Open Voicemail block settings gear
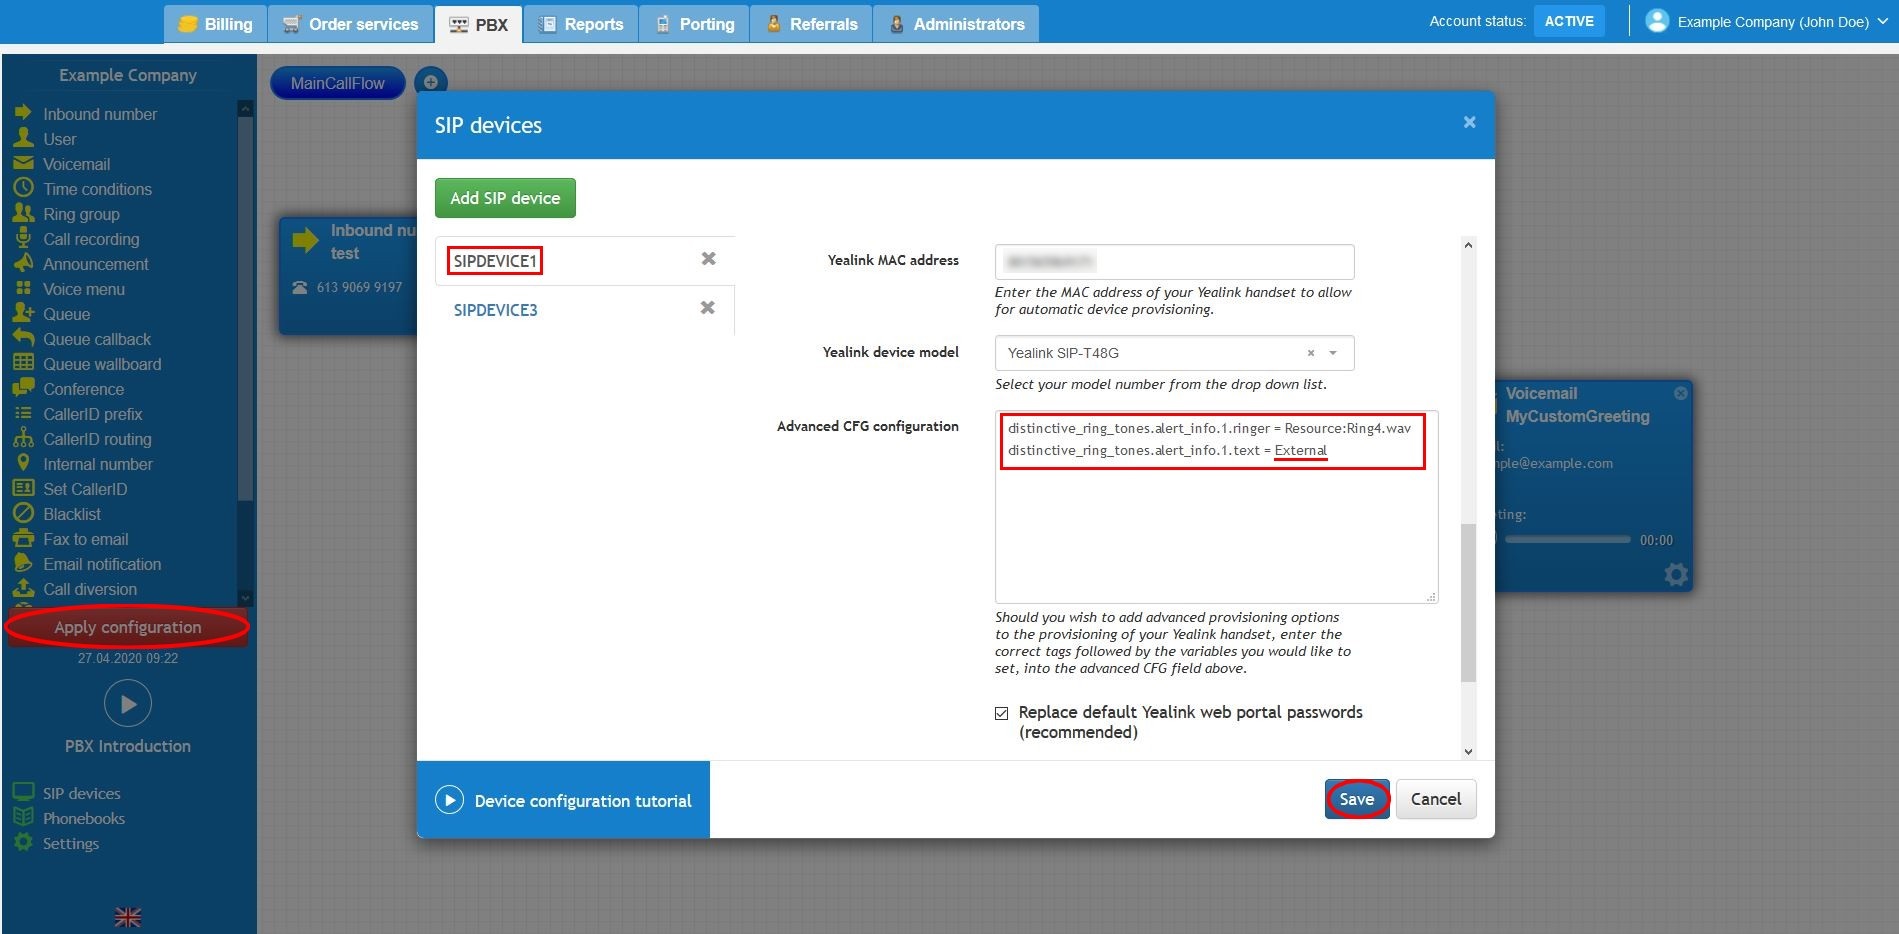This screenshot has height=934, width=1899. tap(1675, 574)
